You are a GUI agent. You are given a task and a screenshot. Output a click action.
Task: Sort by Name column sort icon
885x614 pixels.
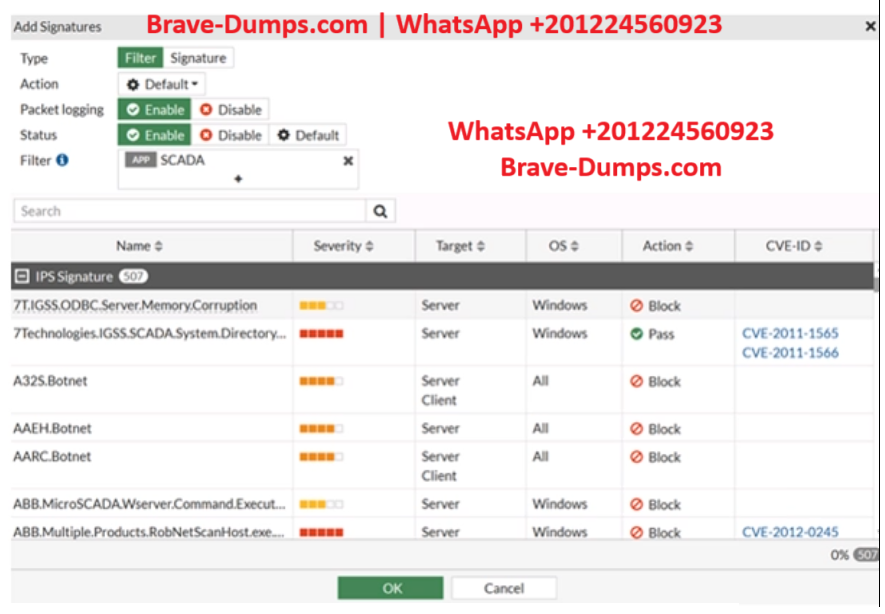pyautogui.click(x=159, y=246)
